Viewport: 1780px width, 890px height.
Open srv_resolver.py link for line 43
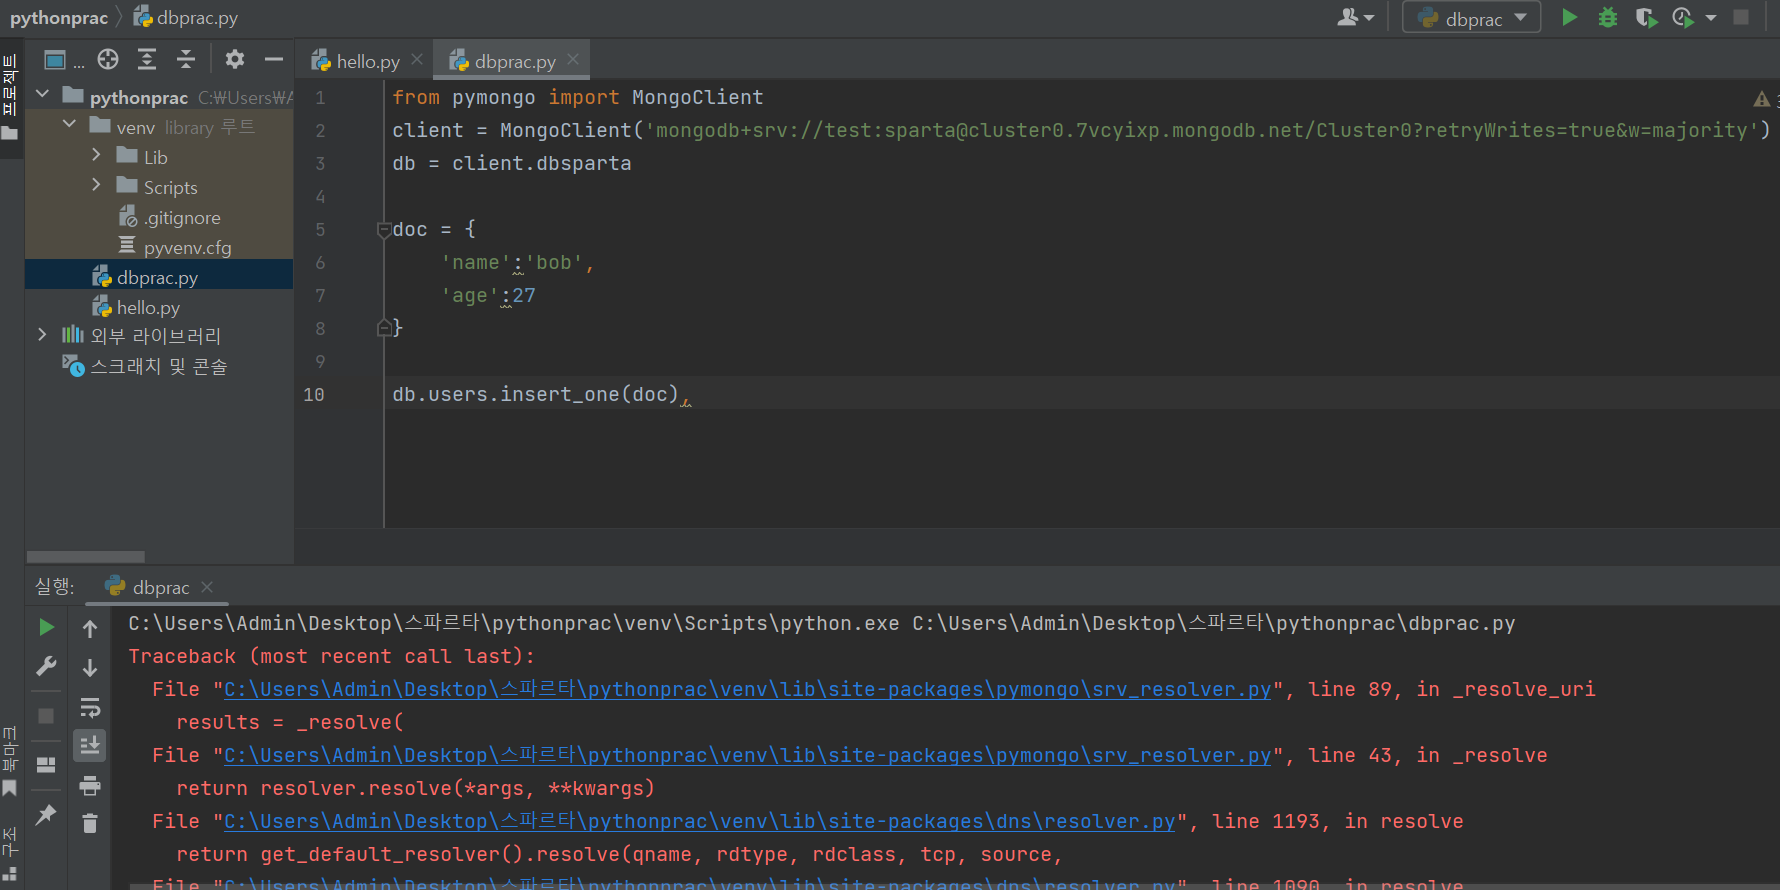[x=748, y=755]
